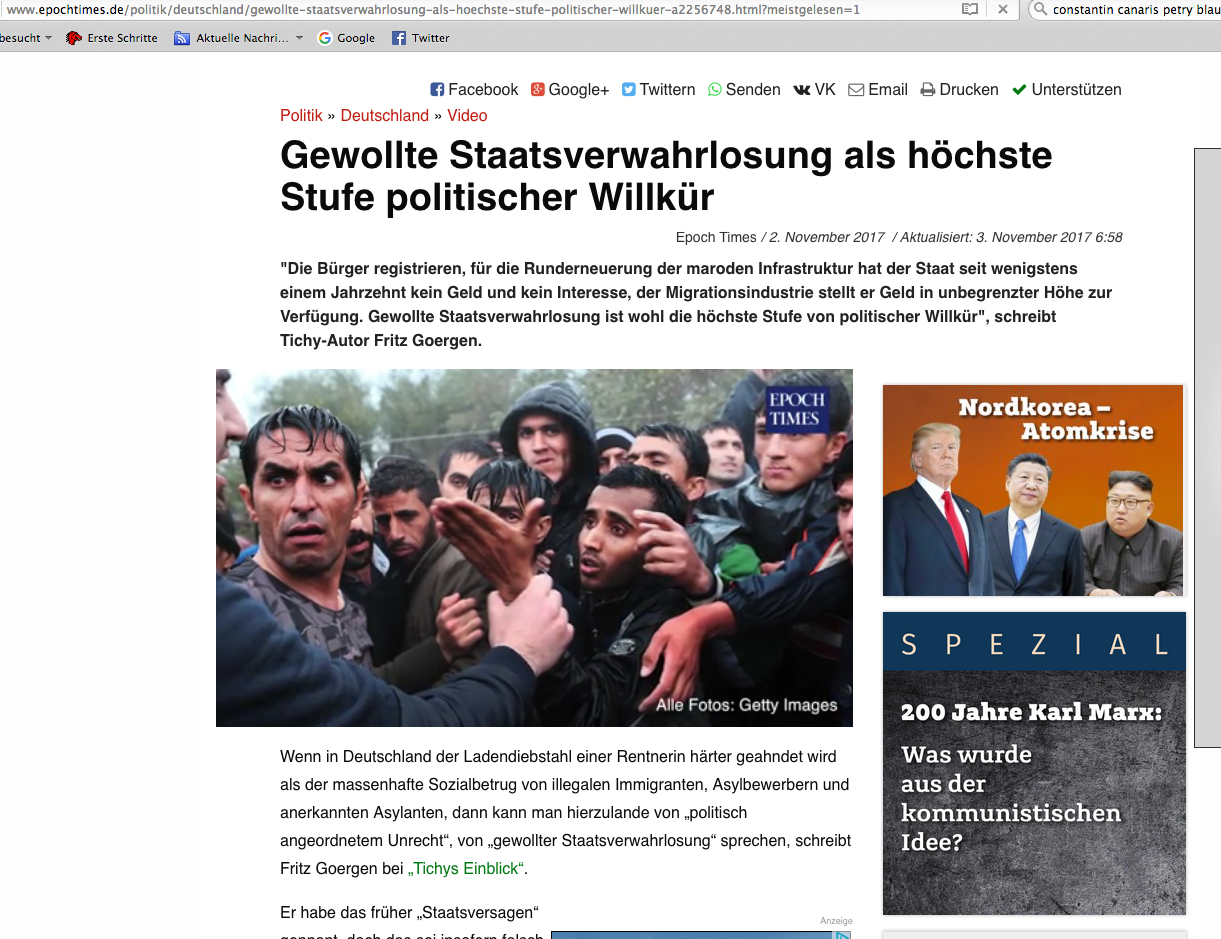Open reader view icon in address bar
1221x939 pixels.
coord(969,9)
